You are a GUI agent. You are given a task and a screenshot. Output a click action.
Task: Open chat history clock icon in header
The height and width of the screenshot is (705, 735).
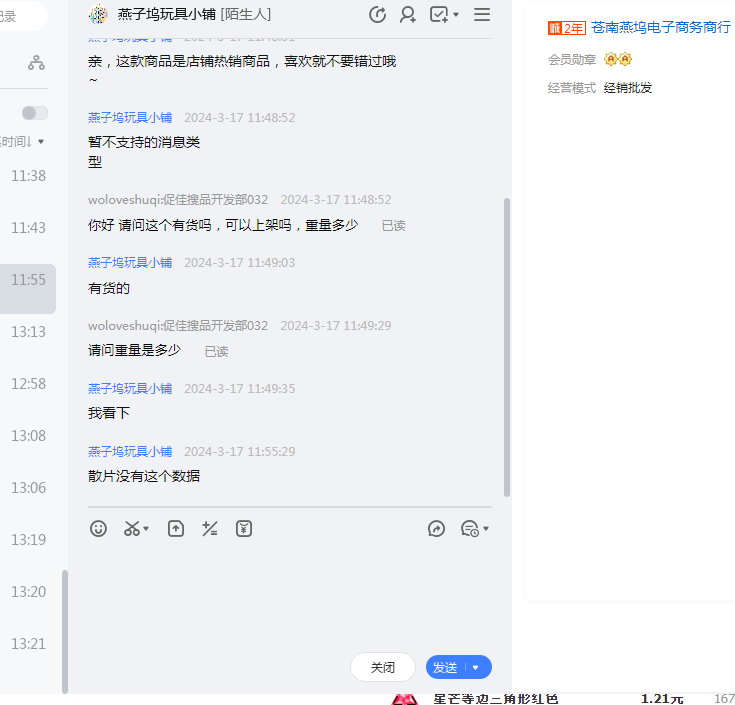(377, 14)
